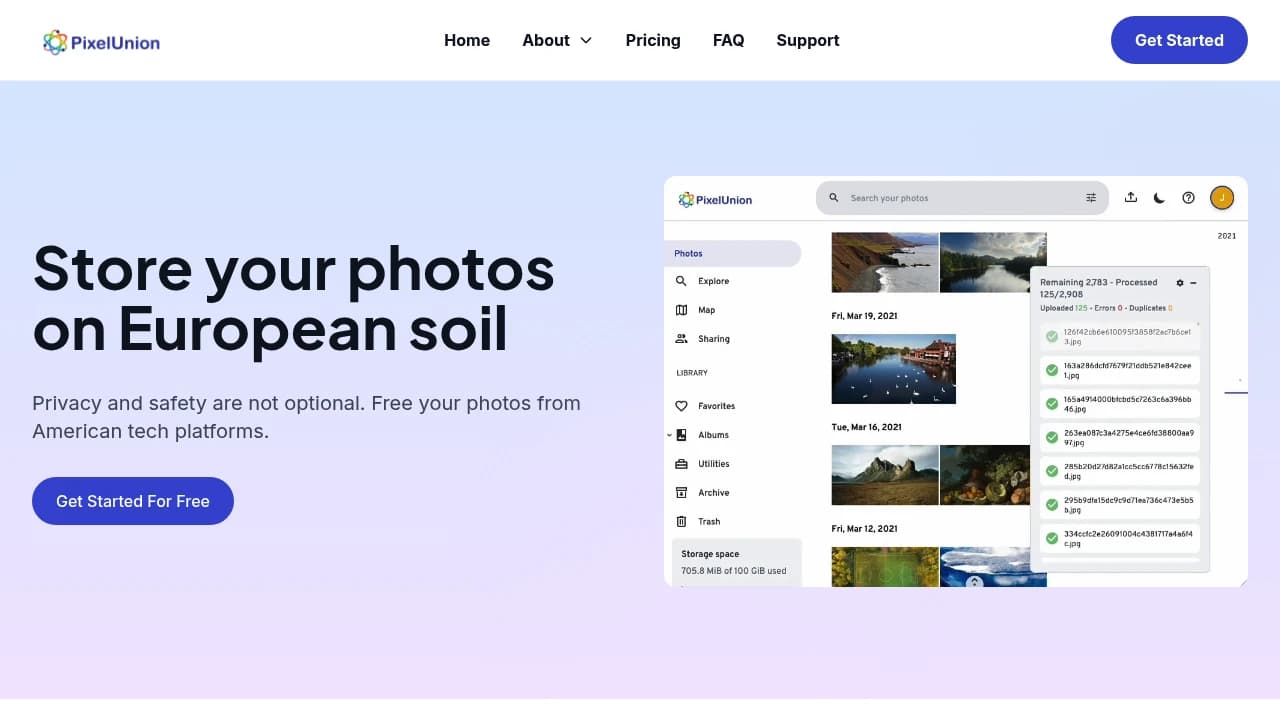Click checkmark for 165a4914000bfcbd5c7263c6a396bb46.jpg
The width and height of the screenshot is (1280, 720).
pyautogui.click(x=1052, y=404)
